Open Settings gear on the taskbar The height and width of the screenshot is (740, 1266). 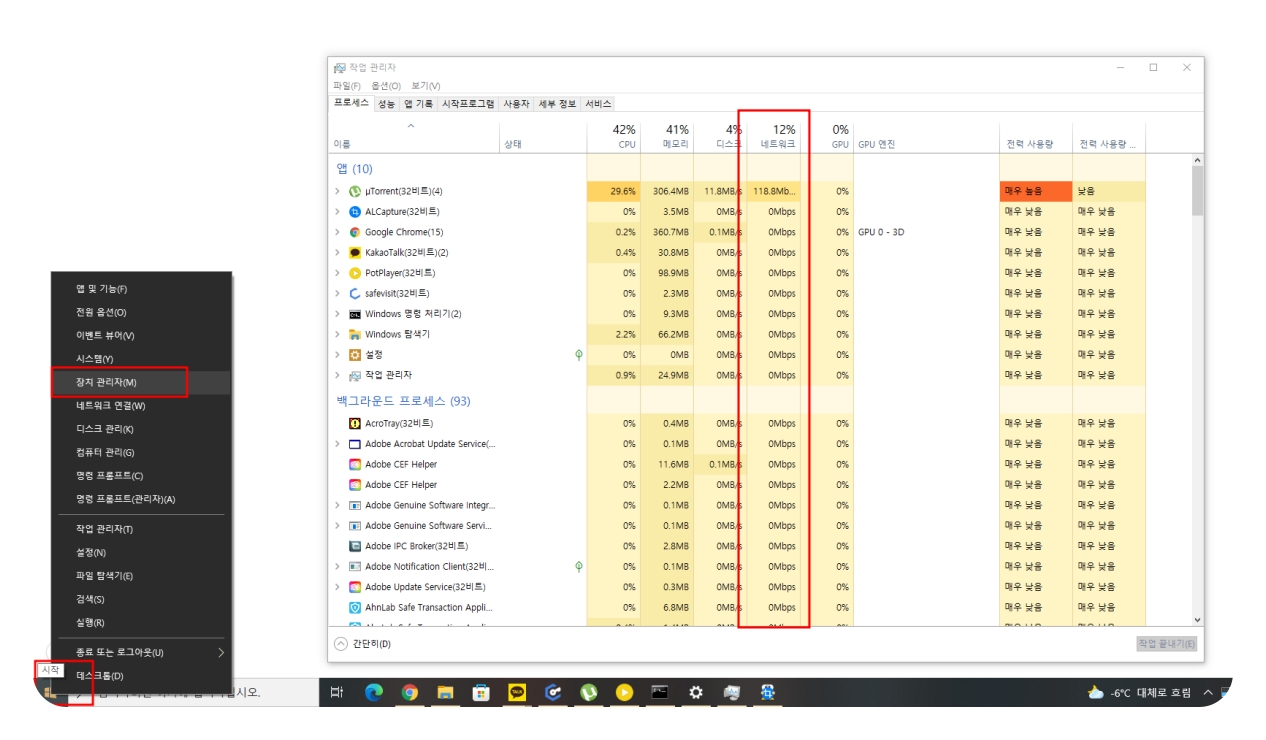696,692
